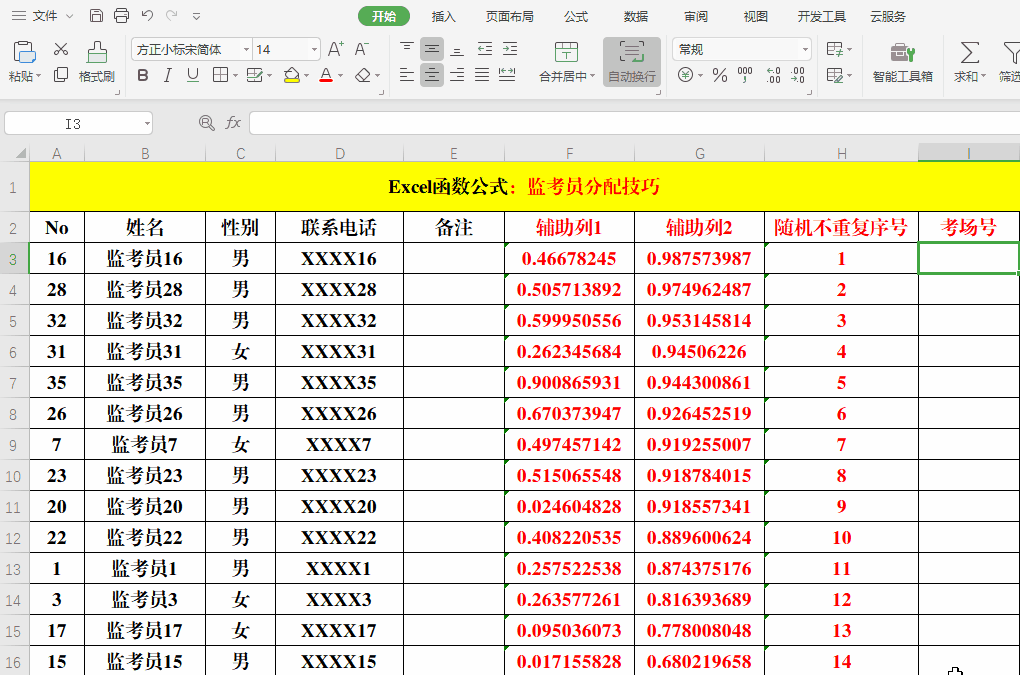Viewport: 1020px width, 675px height.
Task: Apply the red font color
Action: [325, 75]
